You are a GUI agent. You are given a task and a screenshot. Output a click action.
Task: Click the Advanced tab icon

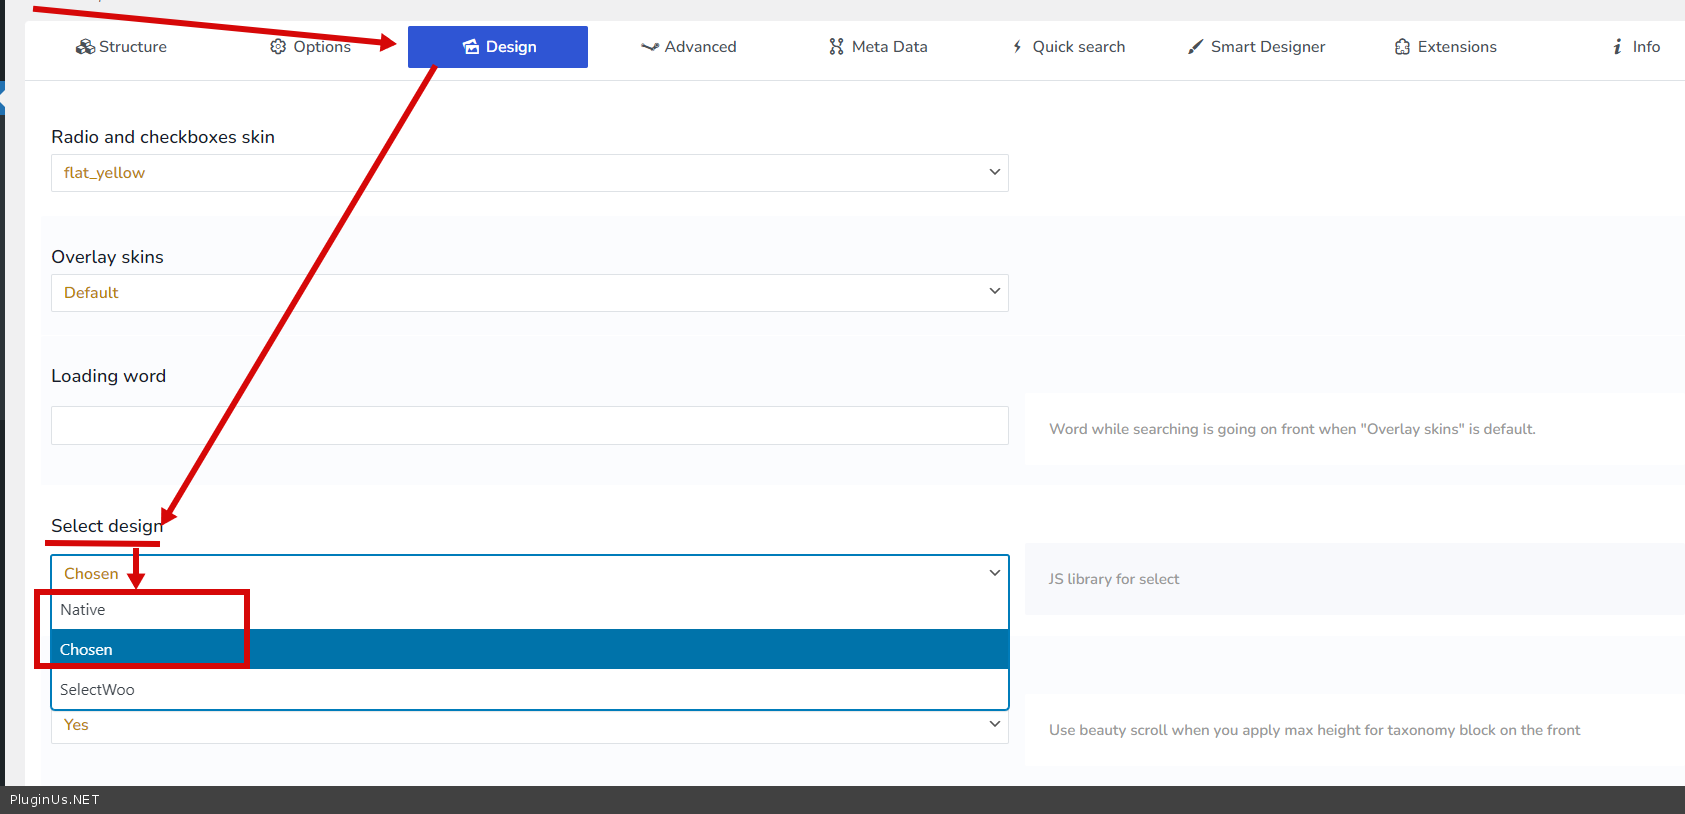(x=650, y=47)
